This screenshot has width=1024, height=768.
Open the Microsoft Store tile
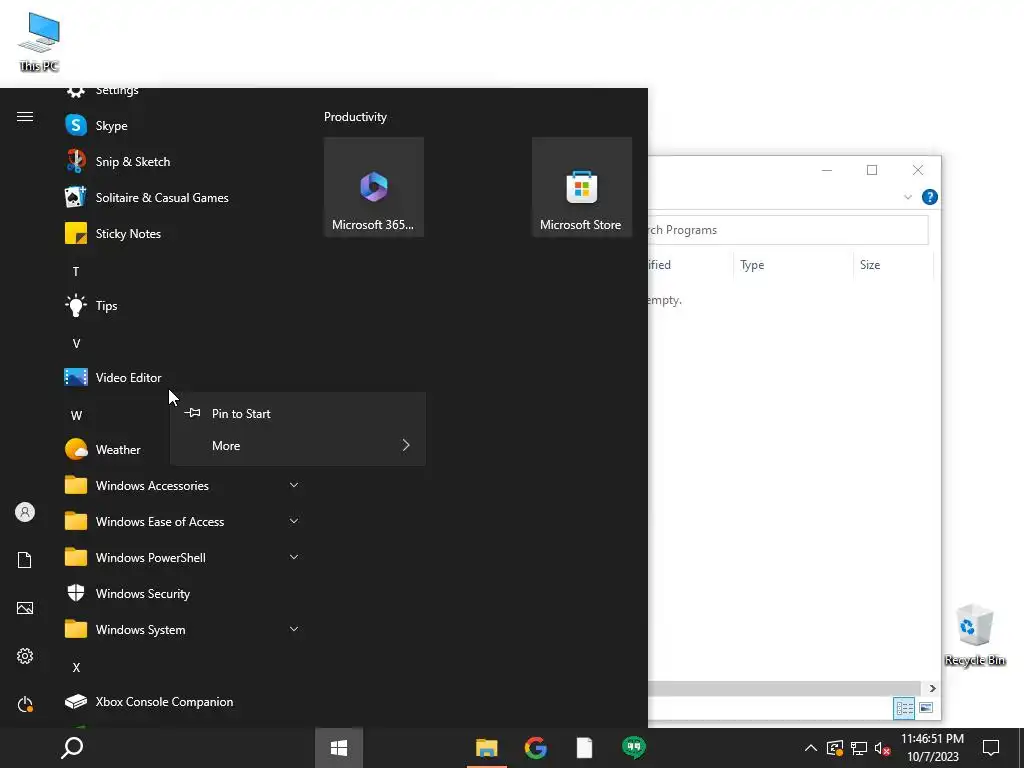[x=581, y=187]
